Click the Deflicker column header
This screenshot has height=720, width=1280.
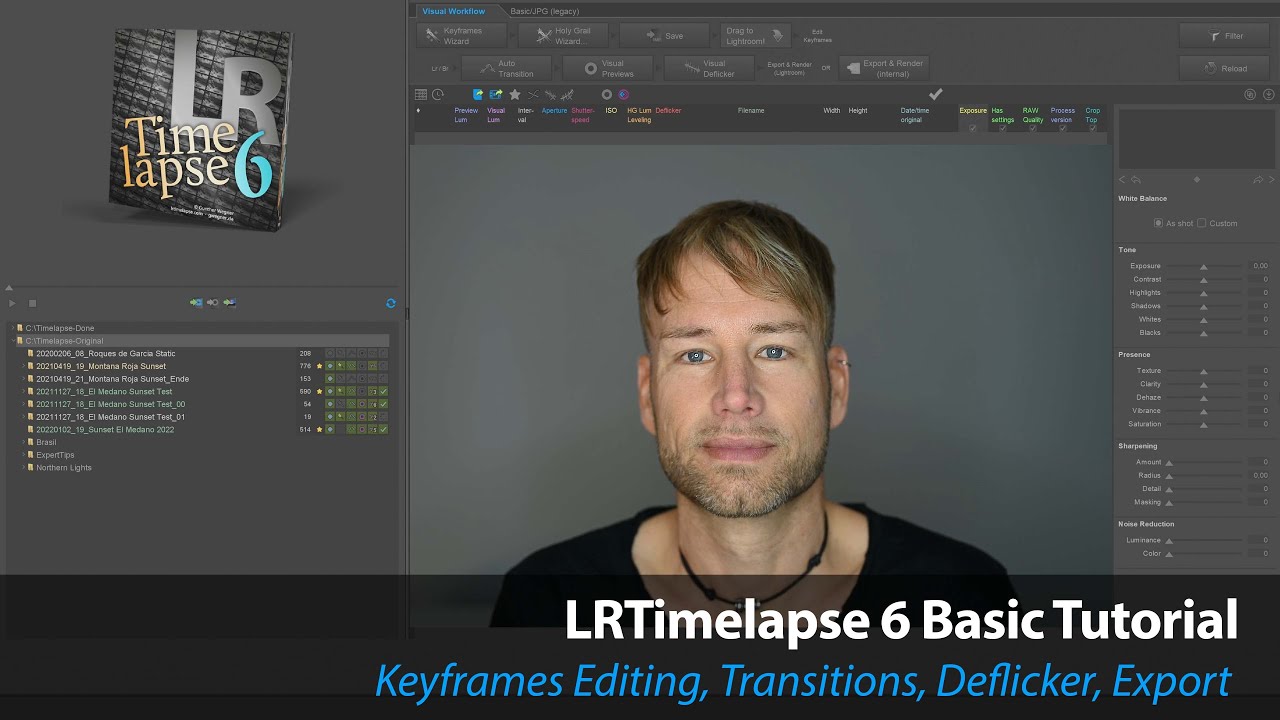[x=668, y=111]
